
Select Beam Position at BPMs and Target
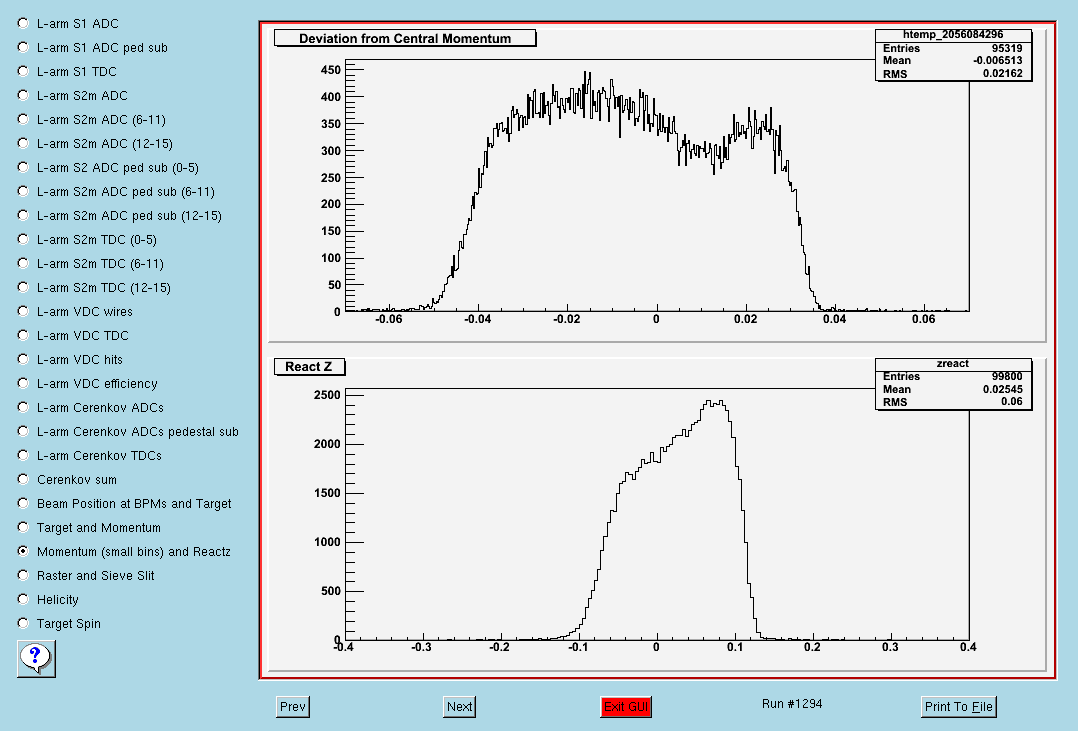tap(23, 503)
